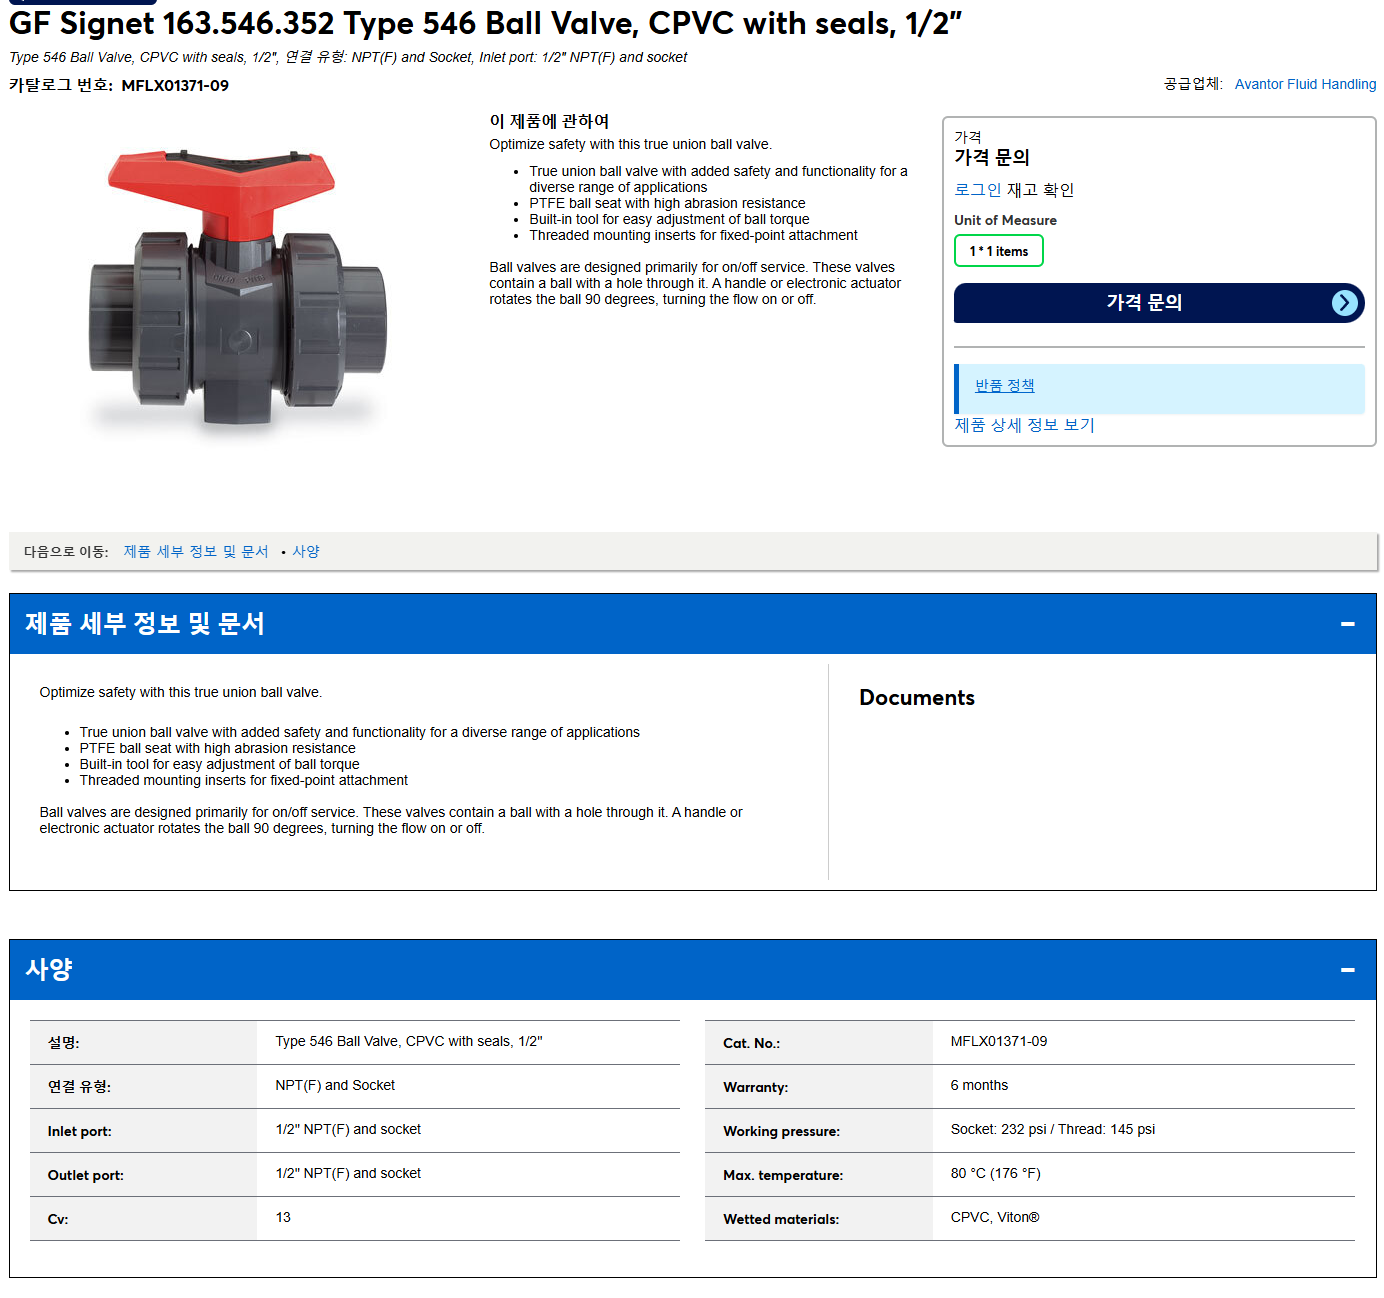This screenshot has width=1384, height=1298.
Task: Jump to 사양 anchor link
Action: click(306, 552)
